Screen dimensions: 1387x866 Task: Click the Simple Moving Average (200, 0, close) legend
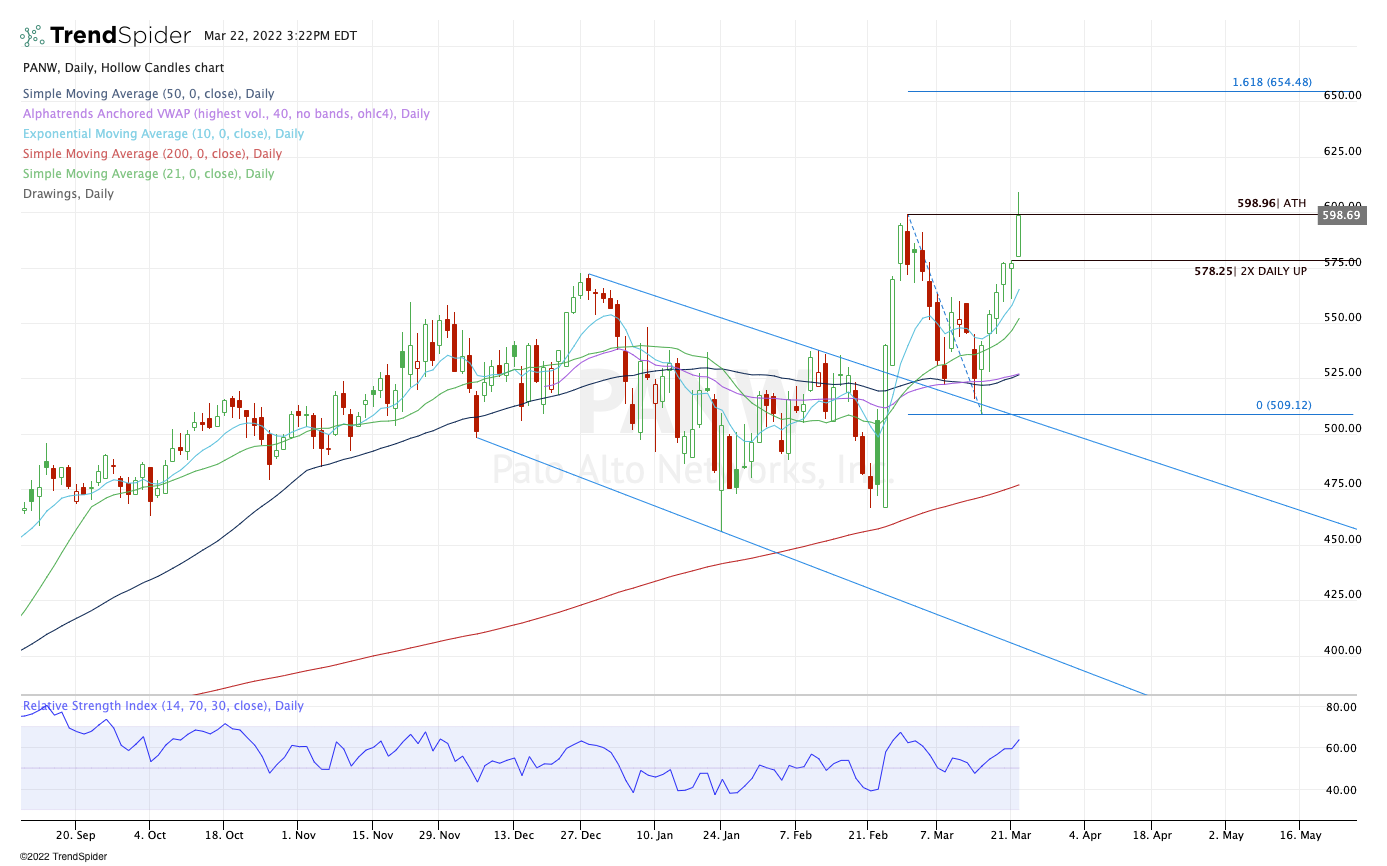[x=152, y=154]
